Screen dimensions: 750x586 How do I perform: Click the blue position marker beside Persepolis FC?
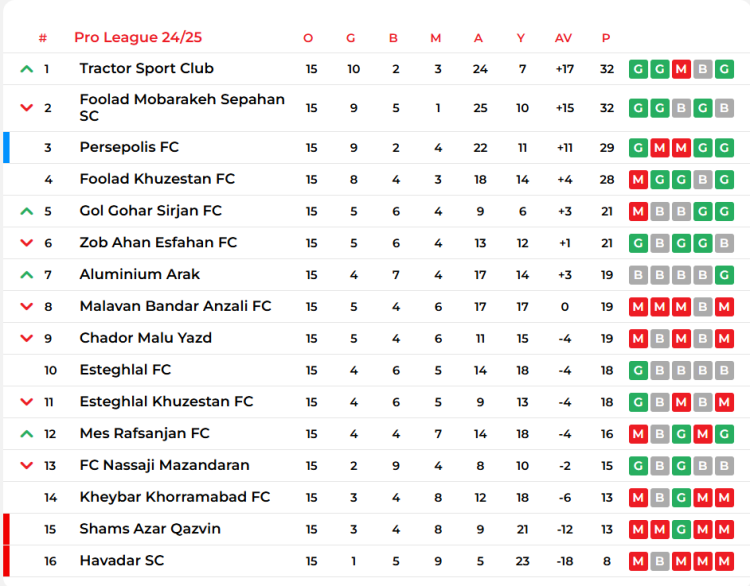pos(6,147)
